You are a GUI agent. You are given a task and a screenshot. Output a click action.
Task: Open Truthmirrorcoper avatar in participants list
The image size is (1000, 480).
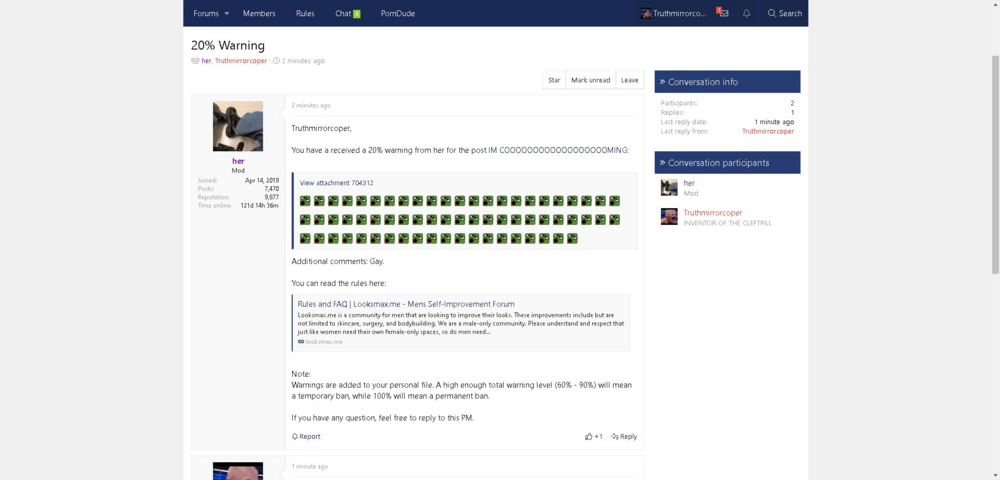(669, 217)
